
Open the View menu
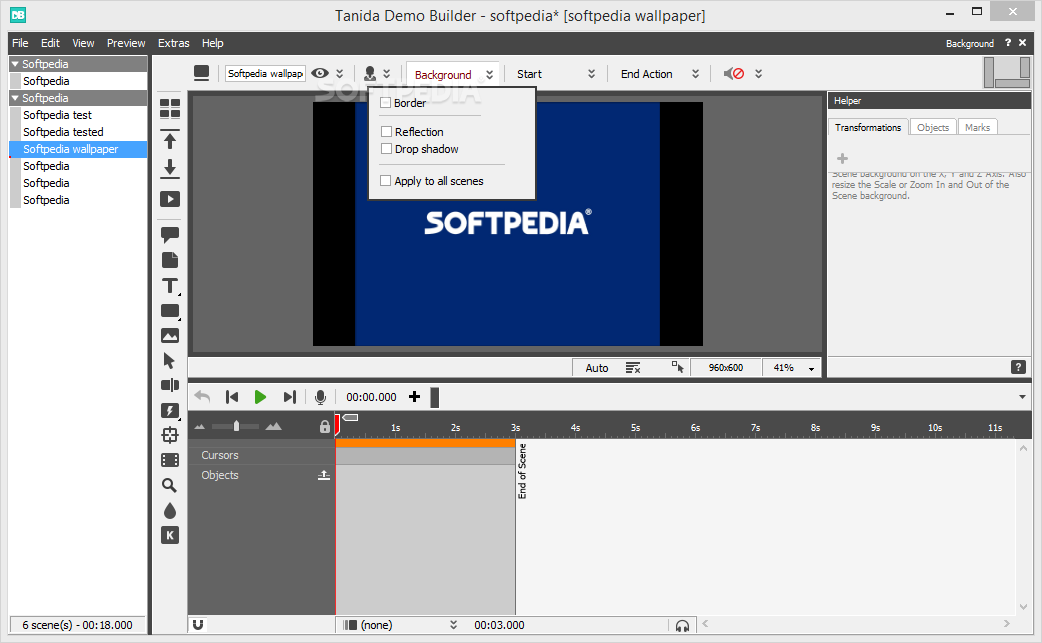point(83,43)
